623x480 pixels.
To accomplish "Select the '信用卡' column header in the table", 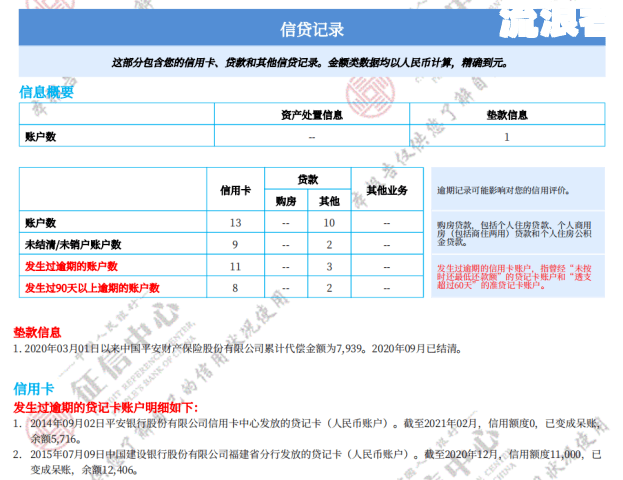I will [x=235, y=190].
